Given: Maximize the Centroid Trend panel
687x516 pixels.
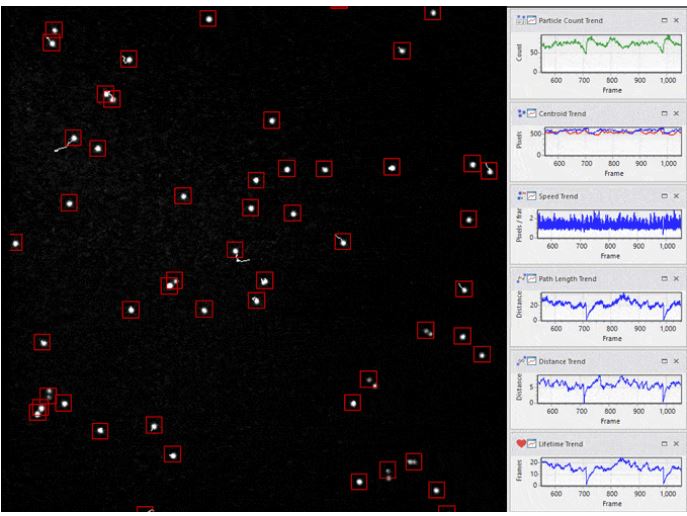Looking at the screenshot, I should (663, 113).
